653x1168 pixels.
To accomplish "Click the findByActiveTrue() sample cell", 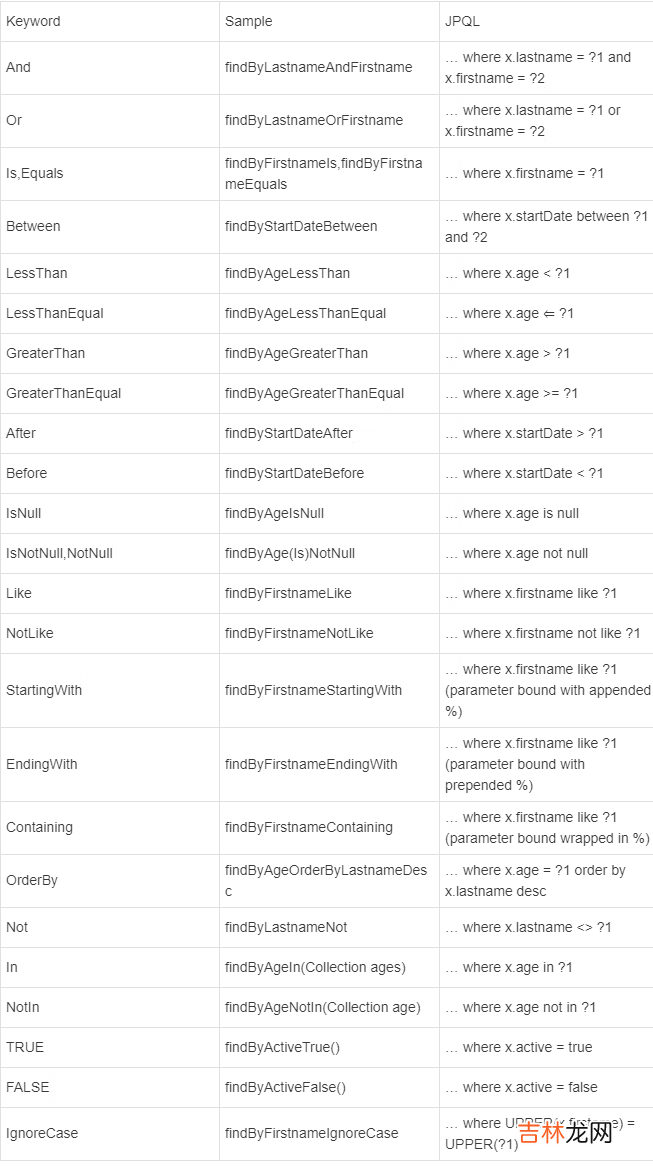I will click(x=282, y=1047).
